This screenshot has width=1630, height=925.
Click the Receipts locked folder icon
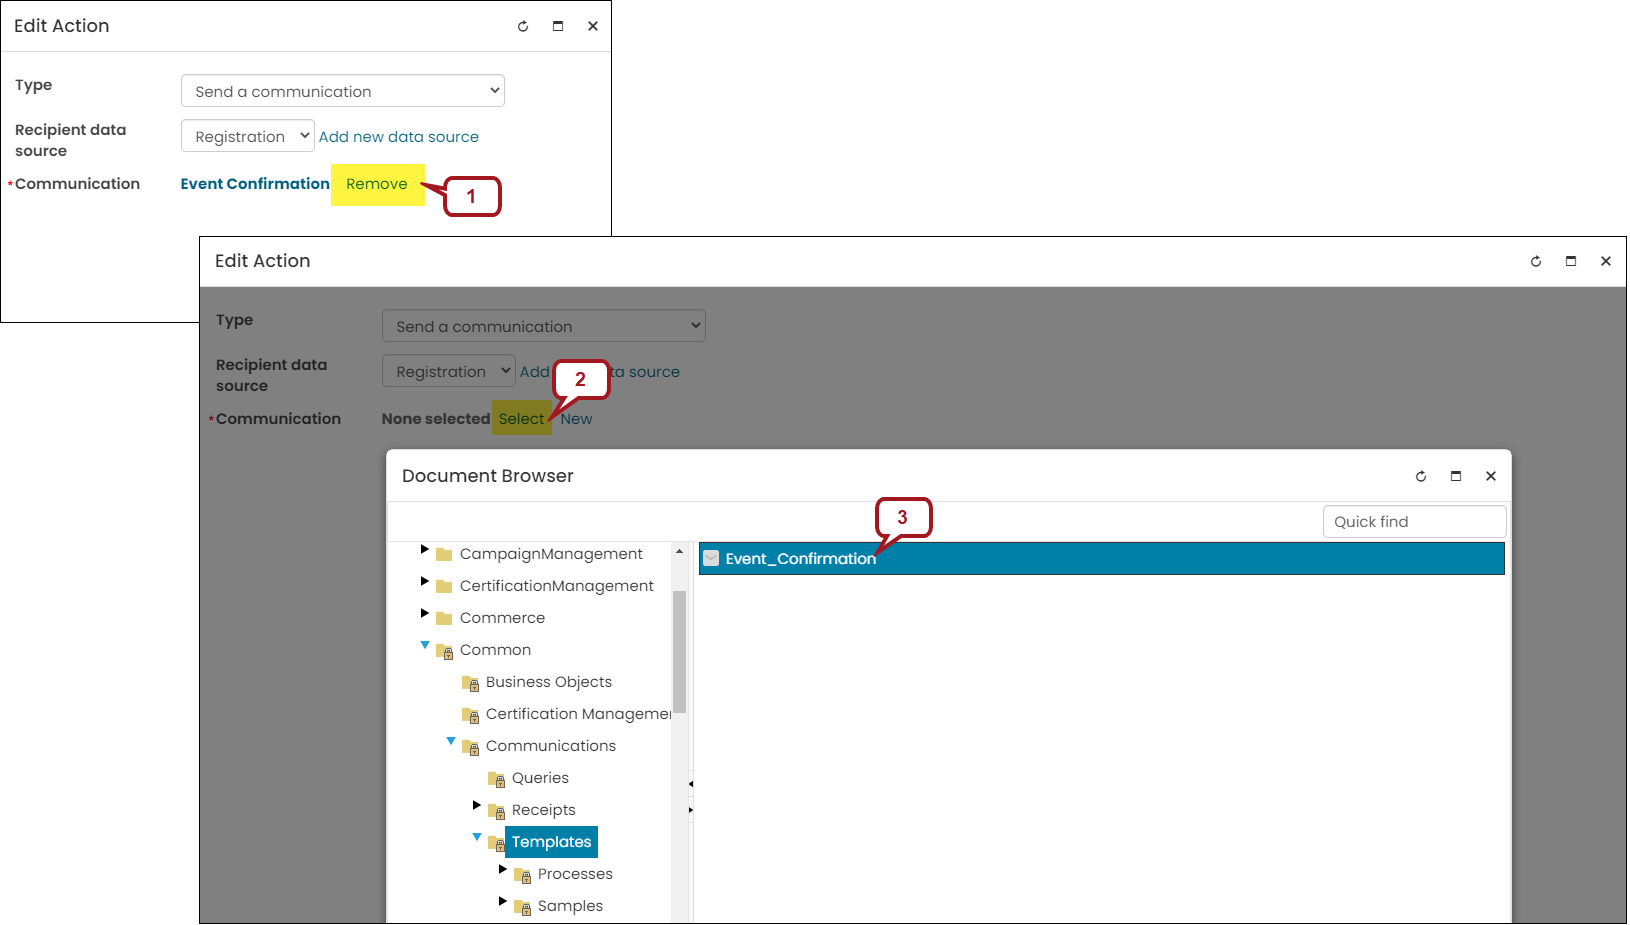[497, 811]
